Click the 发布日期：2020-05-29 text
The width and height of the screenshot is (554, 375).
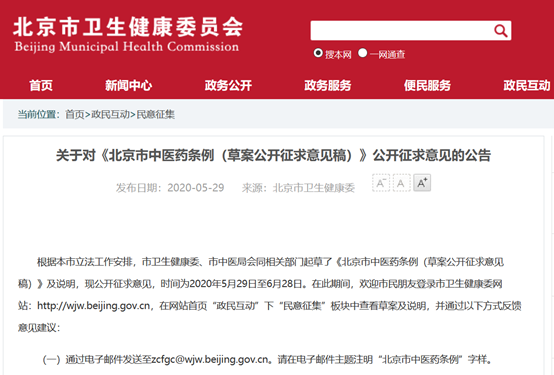coord(170,188)
